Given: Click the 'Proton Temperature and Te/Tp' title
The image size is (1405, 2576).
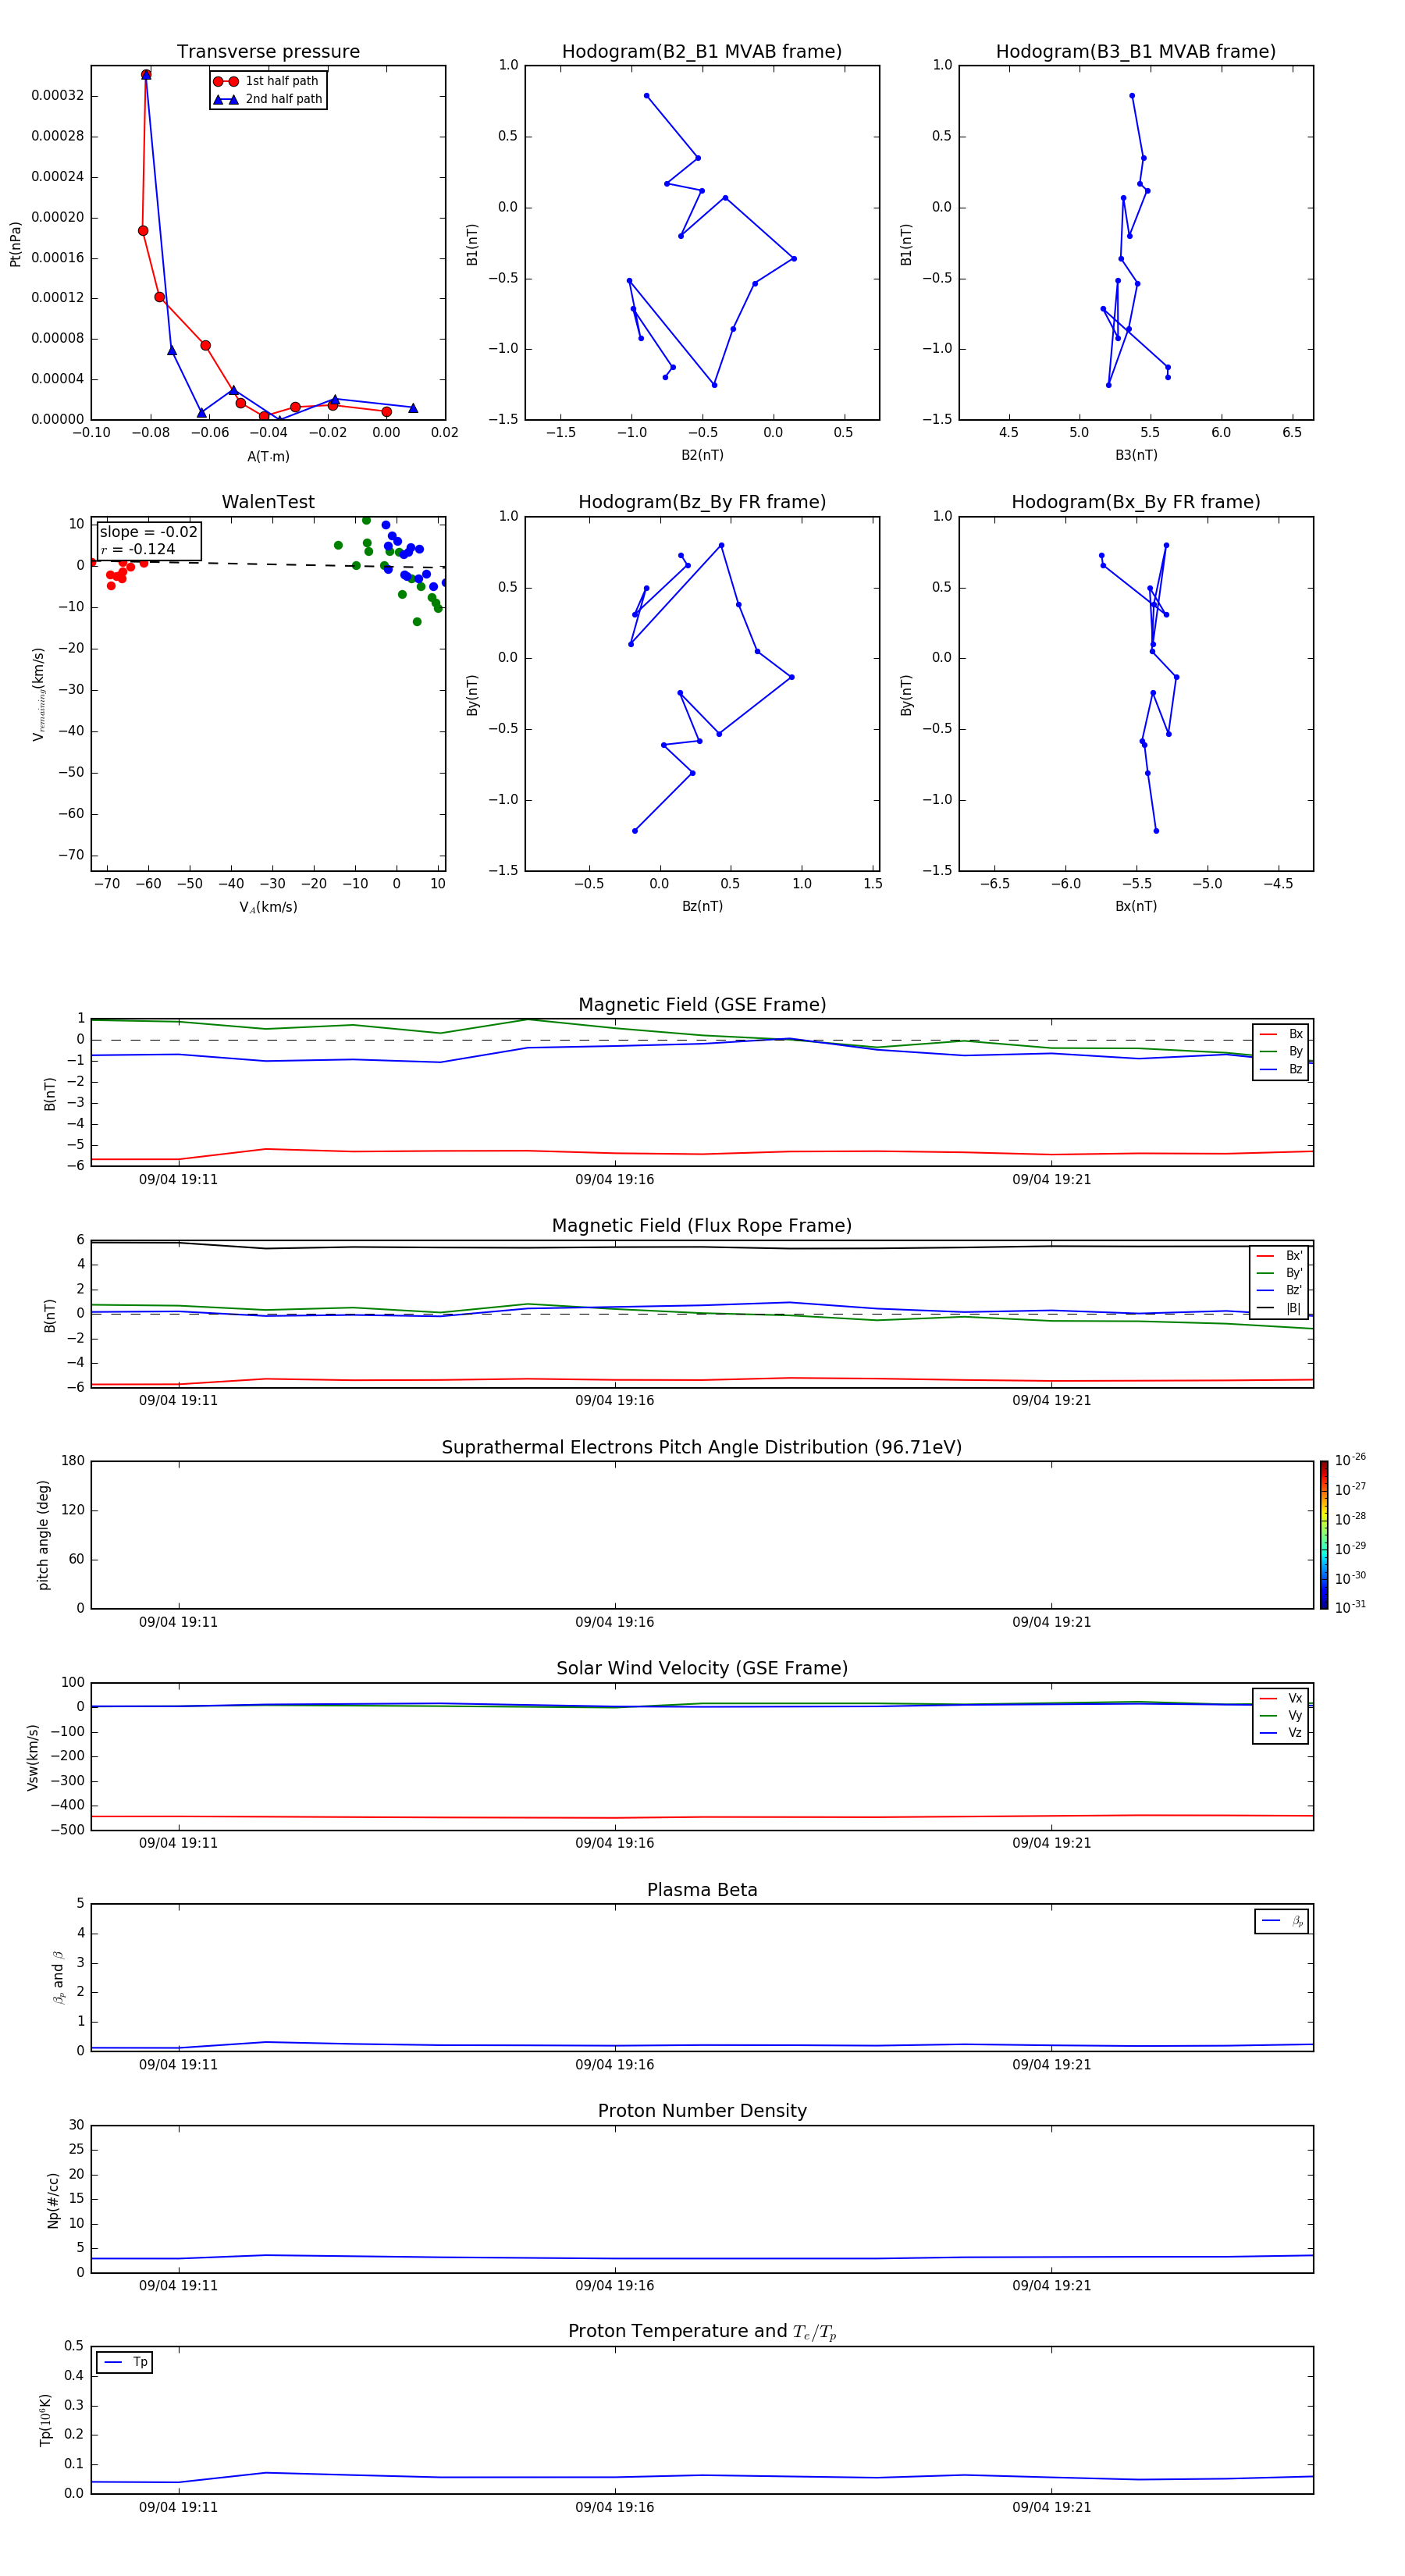Looking at the screenshot, I should (x=702, y=2332).
